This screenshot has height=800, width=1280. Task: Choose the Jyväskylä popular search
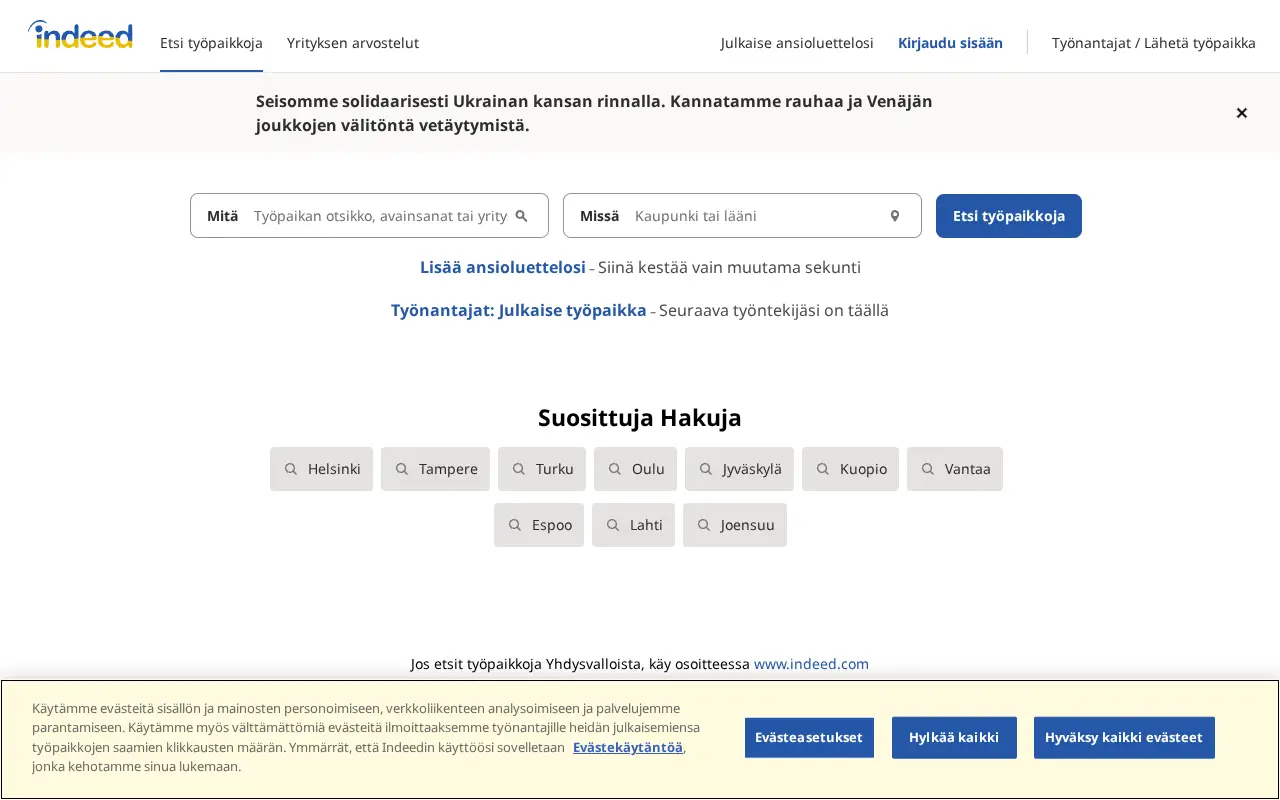coord(739,469)
